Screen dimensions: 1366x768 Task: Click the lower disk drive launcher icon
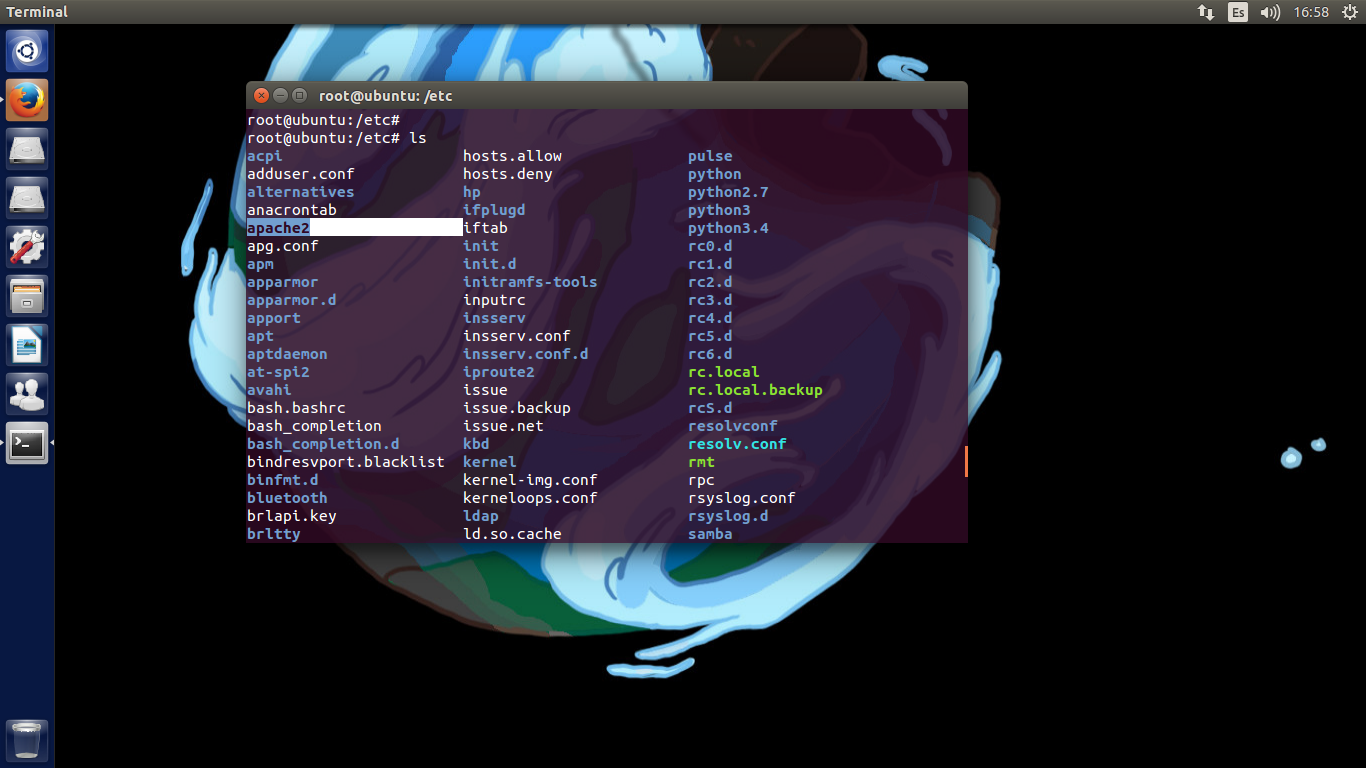coord(27,198)
